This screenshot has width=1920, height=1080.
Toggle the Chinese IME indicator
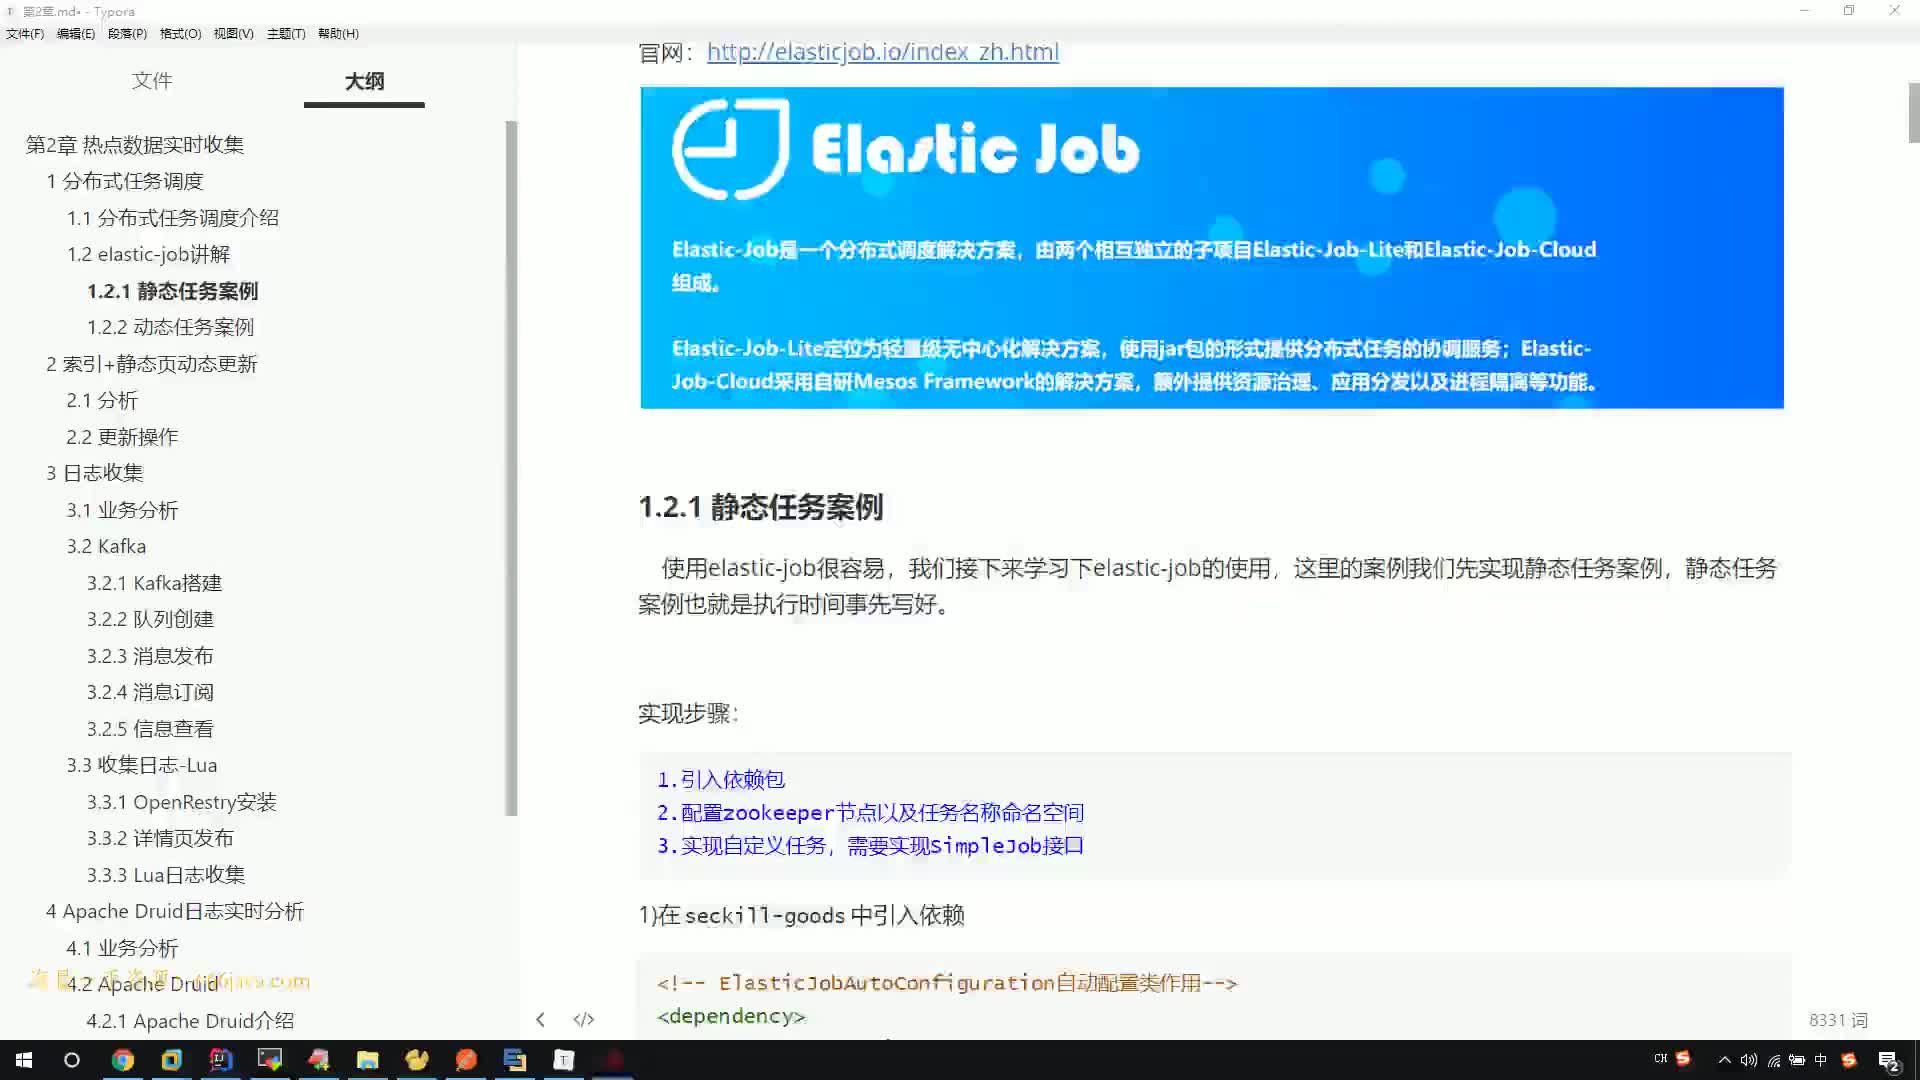tap(1820, 1060)
